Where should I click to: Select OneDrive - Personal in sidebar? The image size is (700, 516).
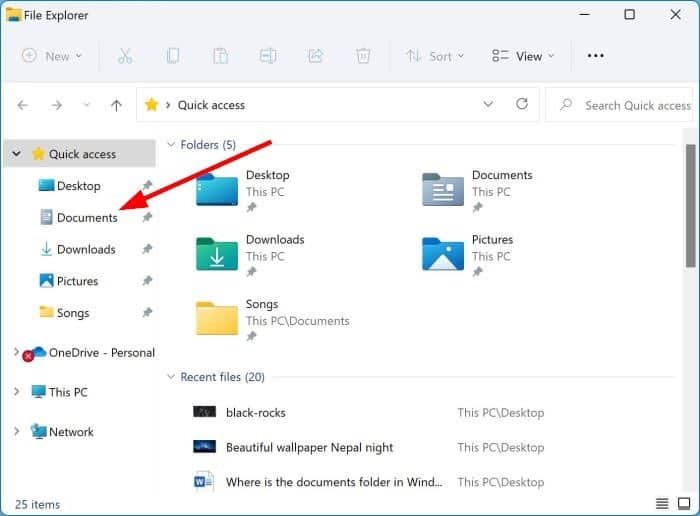(102, 353)
